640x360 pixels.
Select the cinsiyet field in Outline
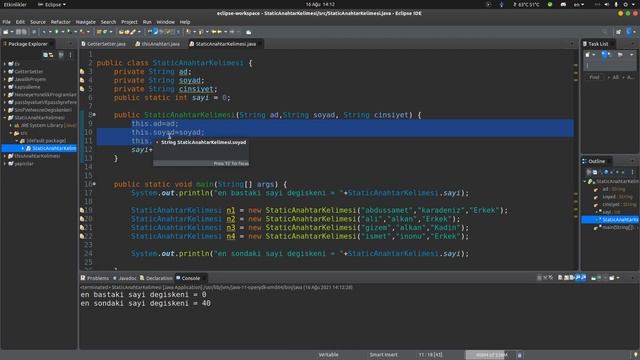point(616,204)
